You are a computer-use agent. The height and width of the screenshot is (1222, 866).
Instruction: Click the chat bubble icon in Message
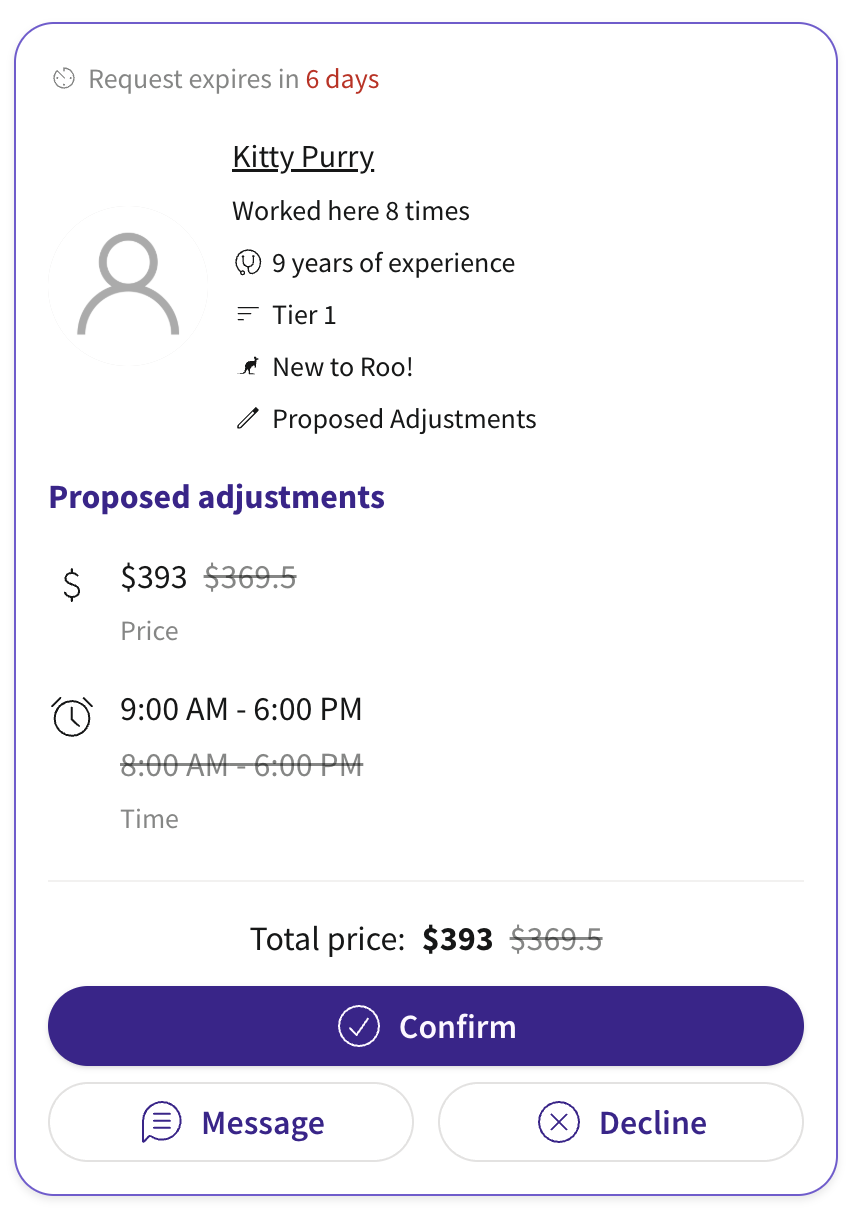[162, 1122]
